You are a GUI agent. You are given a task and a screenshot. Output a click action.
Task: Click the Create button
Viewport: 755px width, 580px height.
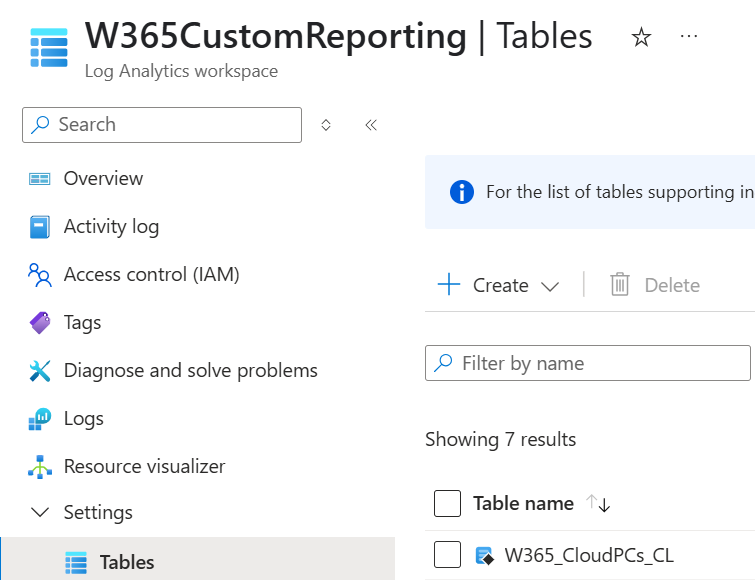[498, 285]
